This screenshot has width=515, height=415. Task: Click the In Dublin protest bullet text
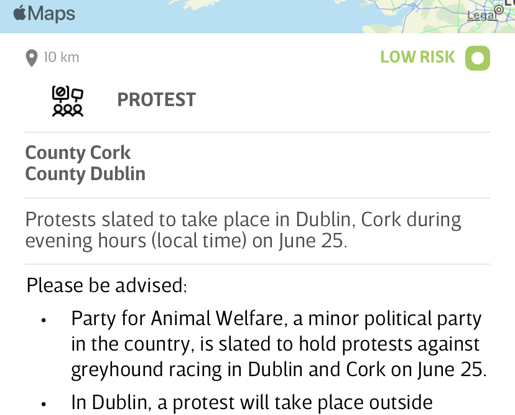coord(252,402)
